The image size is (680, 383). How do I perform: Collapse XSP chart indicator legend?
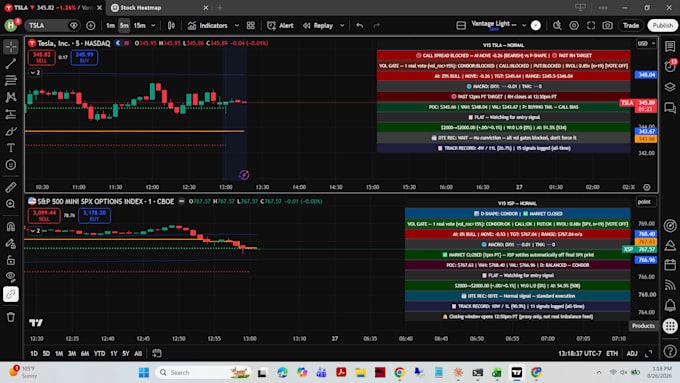coord(35,231)
